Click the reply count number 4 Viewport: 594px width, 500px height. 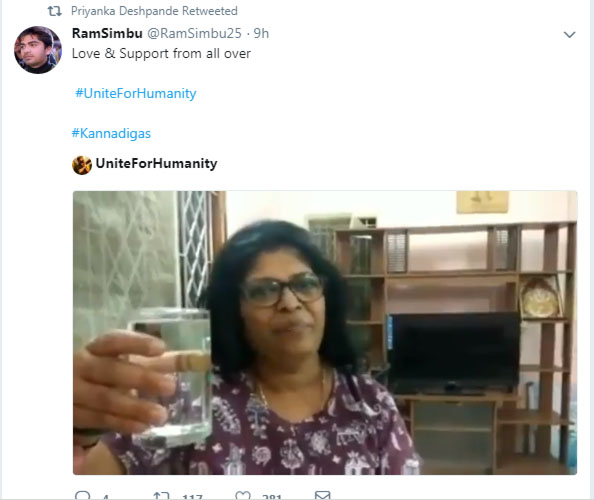[x=106, y=497]
